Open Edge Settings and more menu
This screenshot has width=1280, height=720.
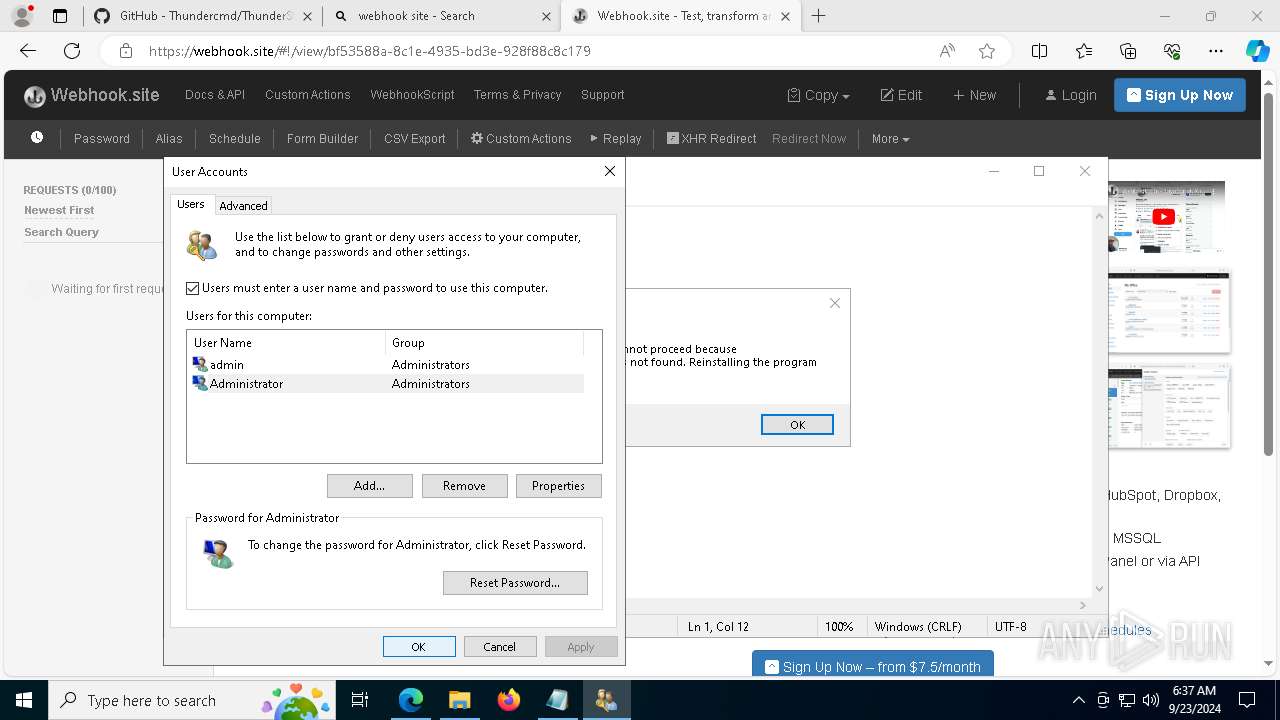[1216, 51]
